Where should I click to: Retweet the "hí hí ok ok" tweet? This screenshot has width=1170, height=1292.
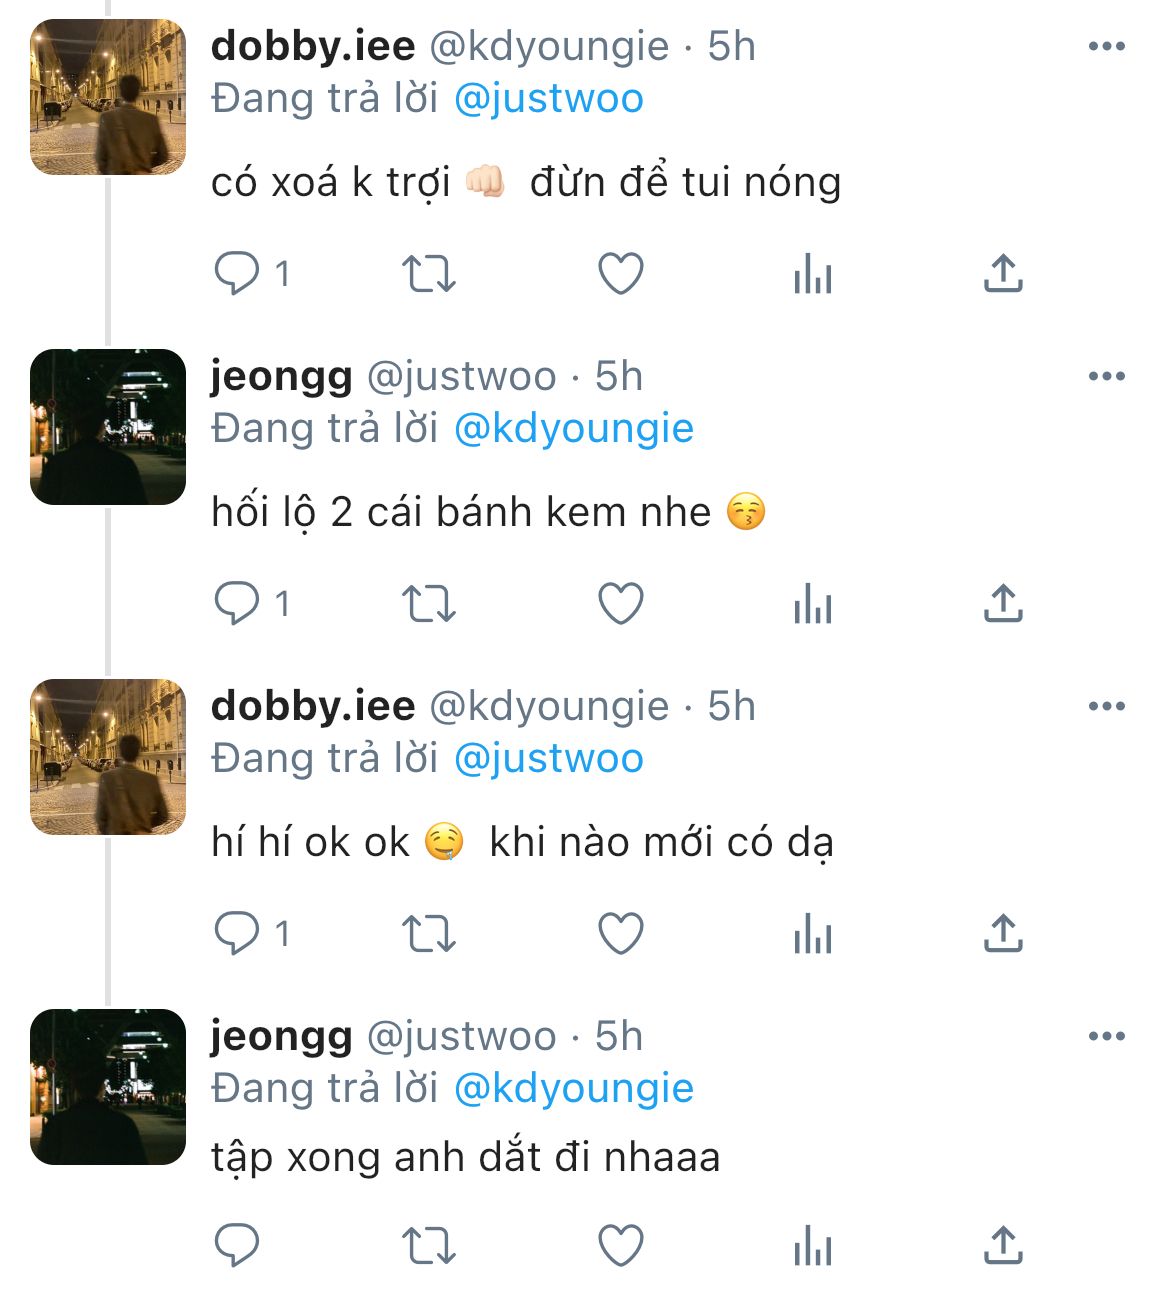tap(428, 934)
